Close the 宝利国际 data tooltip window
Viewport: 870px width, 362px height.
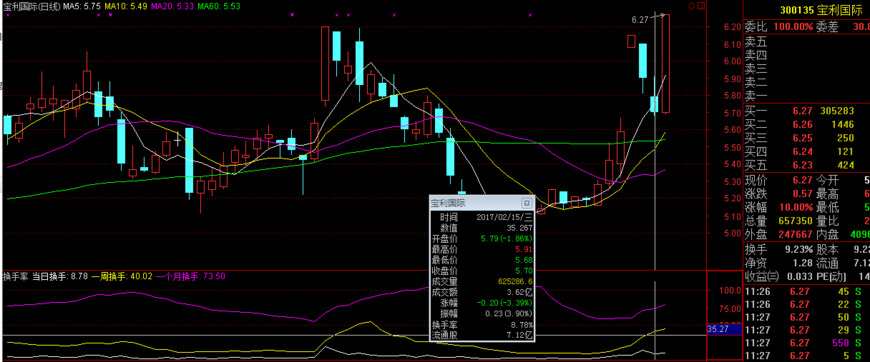point(527,203)
